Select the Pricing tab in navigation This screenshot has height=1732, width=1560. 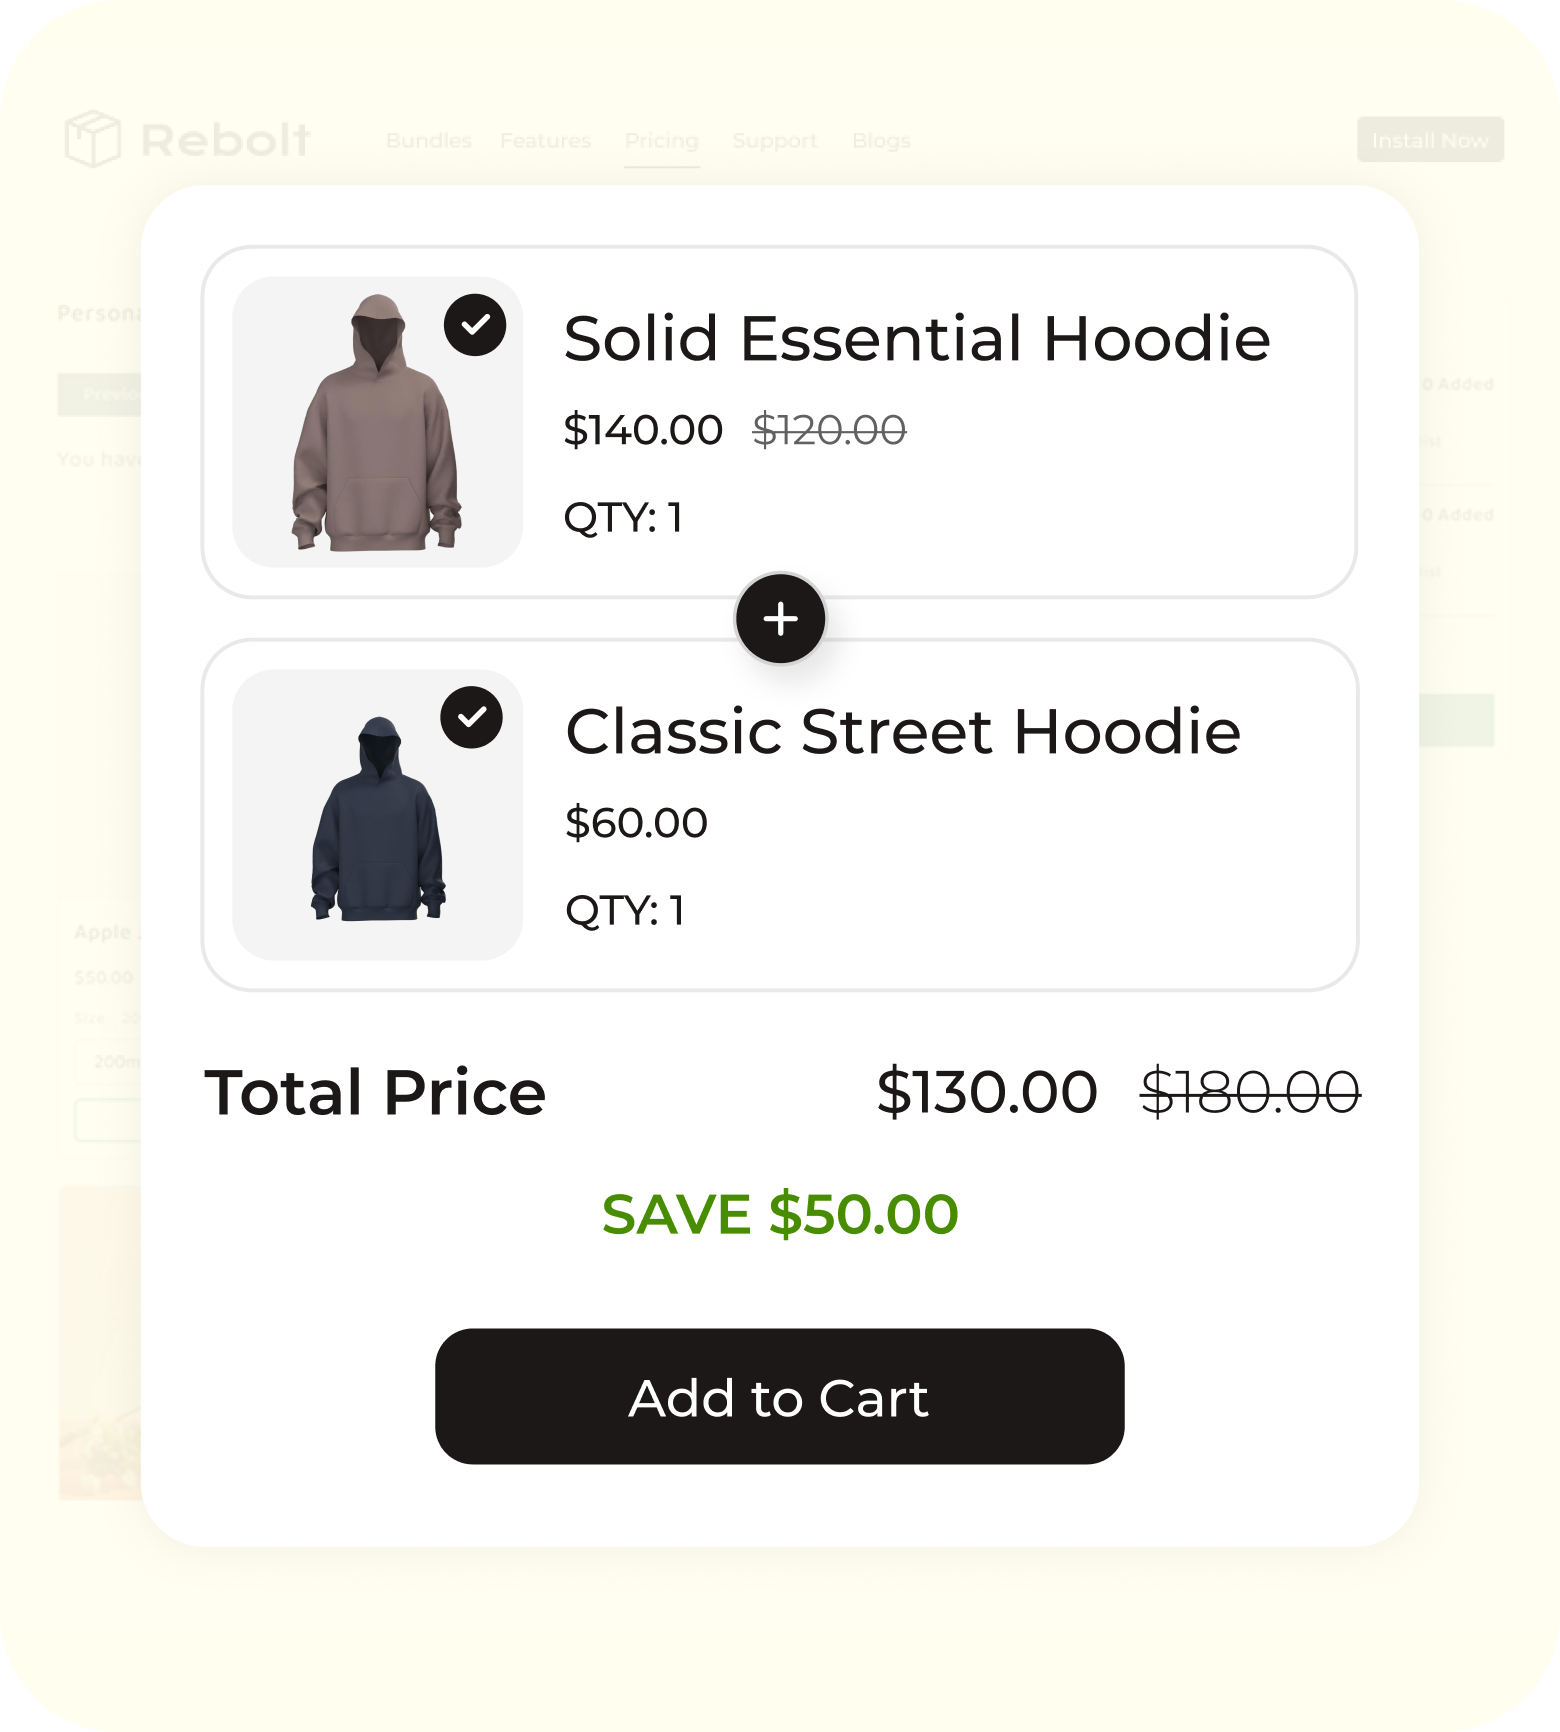[661, 141]
